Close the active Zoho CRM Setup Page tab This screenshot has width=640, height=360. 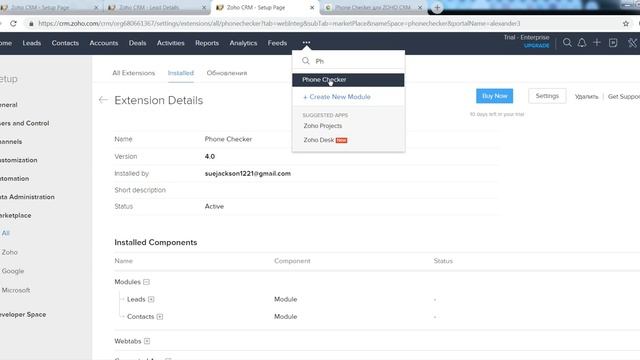(x=312, y=7)
